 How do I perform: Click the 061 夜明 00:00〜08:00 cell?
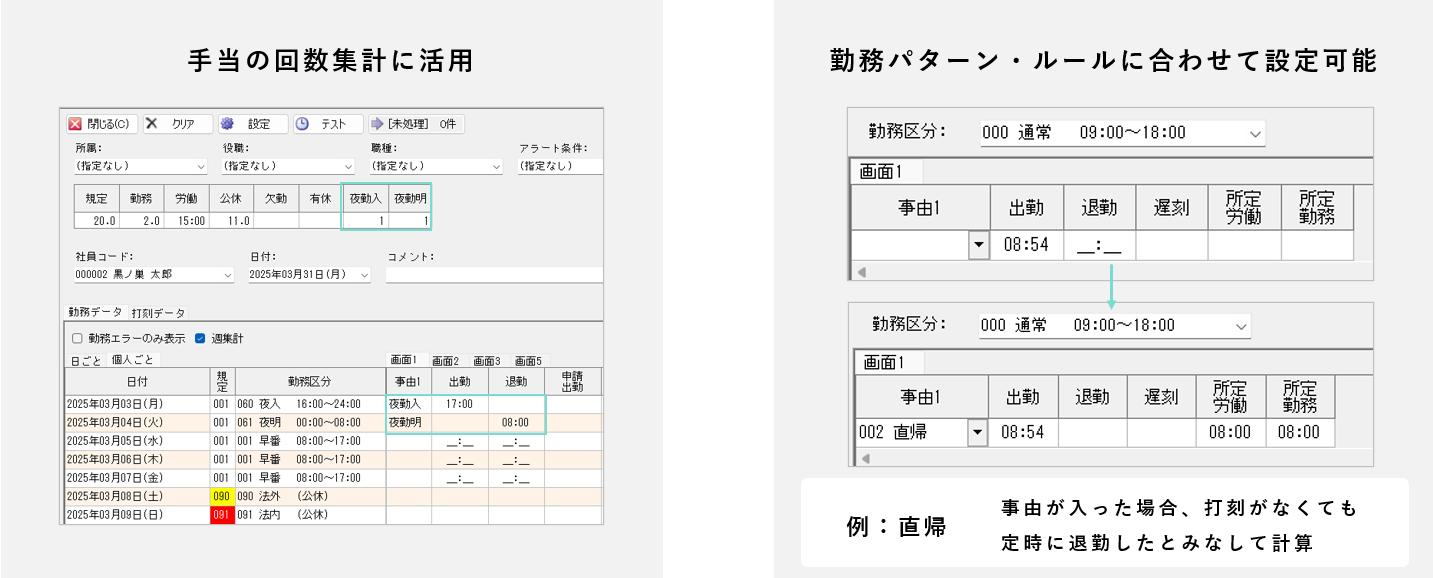click(310, 423)
